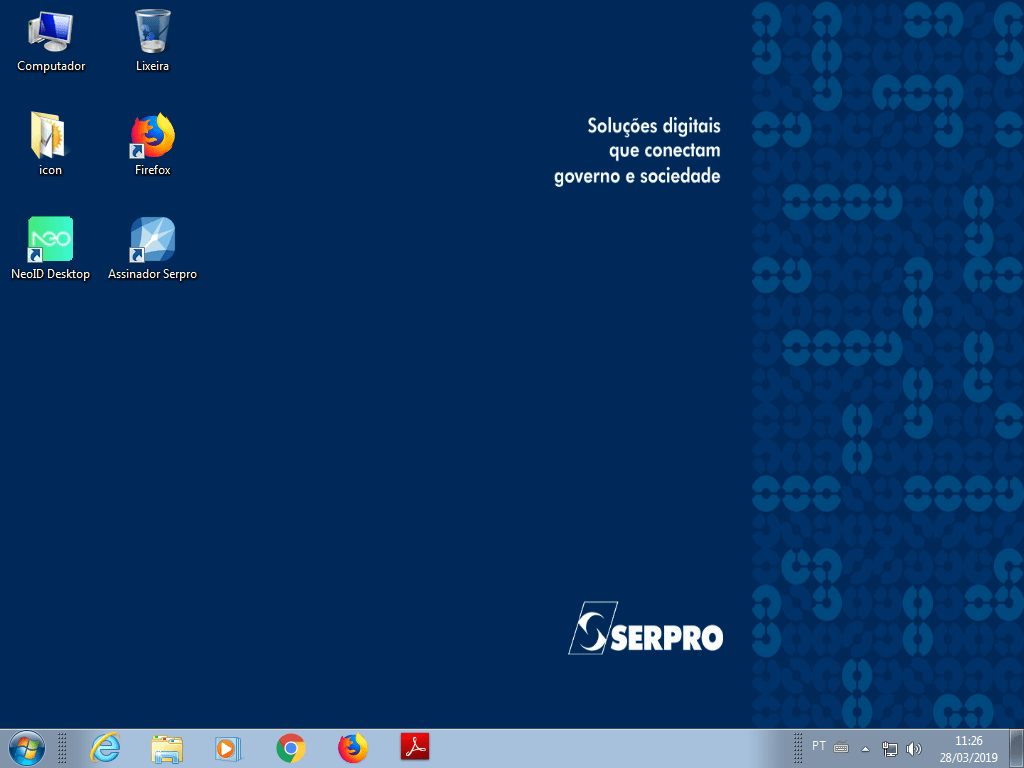The image size is (1024, 768).
Task: Open the Windows Start menu
Action: point(27,748)
